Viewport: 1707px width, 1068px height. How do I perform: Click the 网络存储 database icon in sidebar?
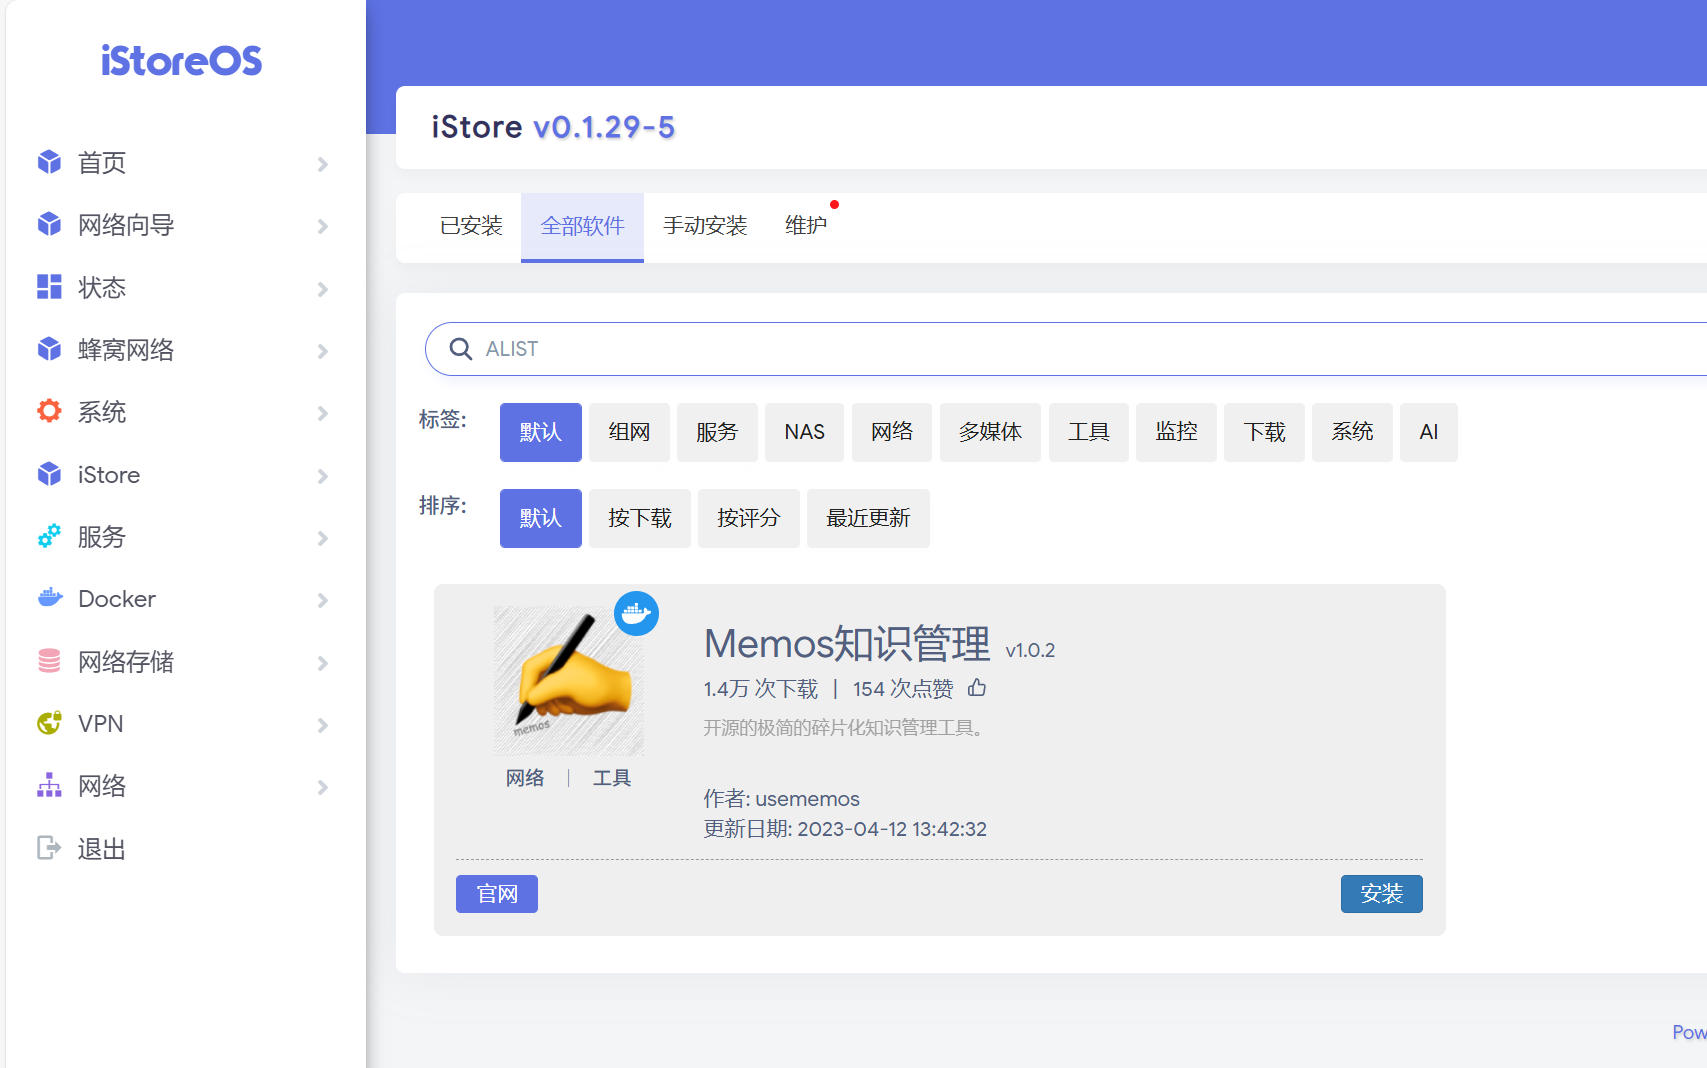(x=49, y=661)
